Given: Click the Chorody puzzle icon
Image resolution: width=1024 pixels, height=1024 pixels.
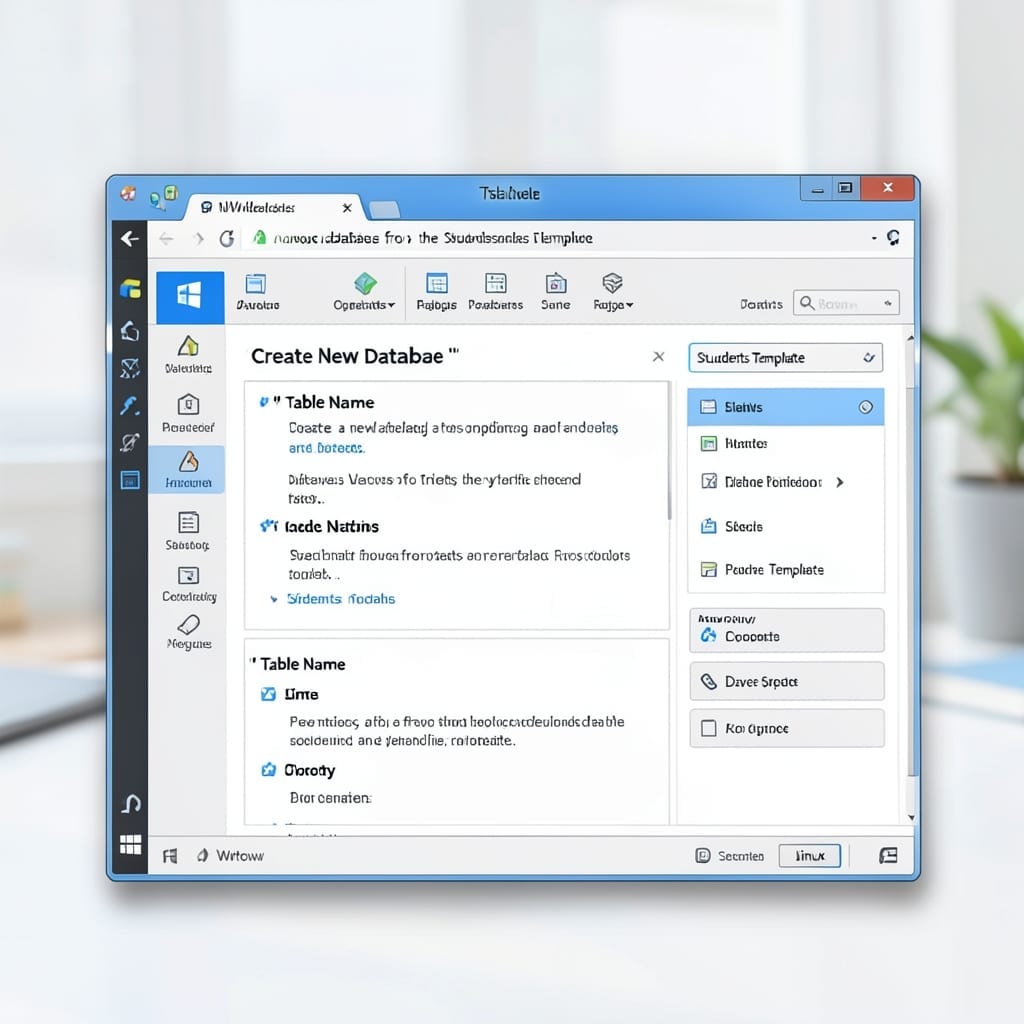Looking at the screenshot, I should (268, 770).
